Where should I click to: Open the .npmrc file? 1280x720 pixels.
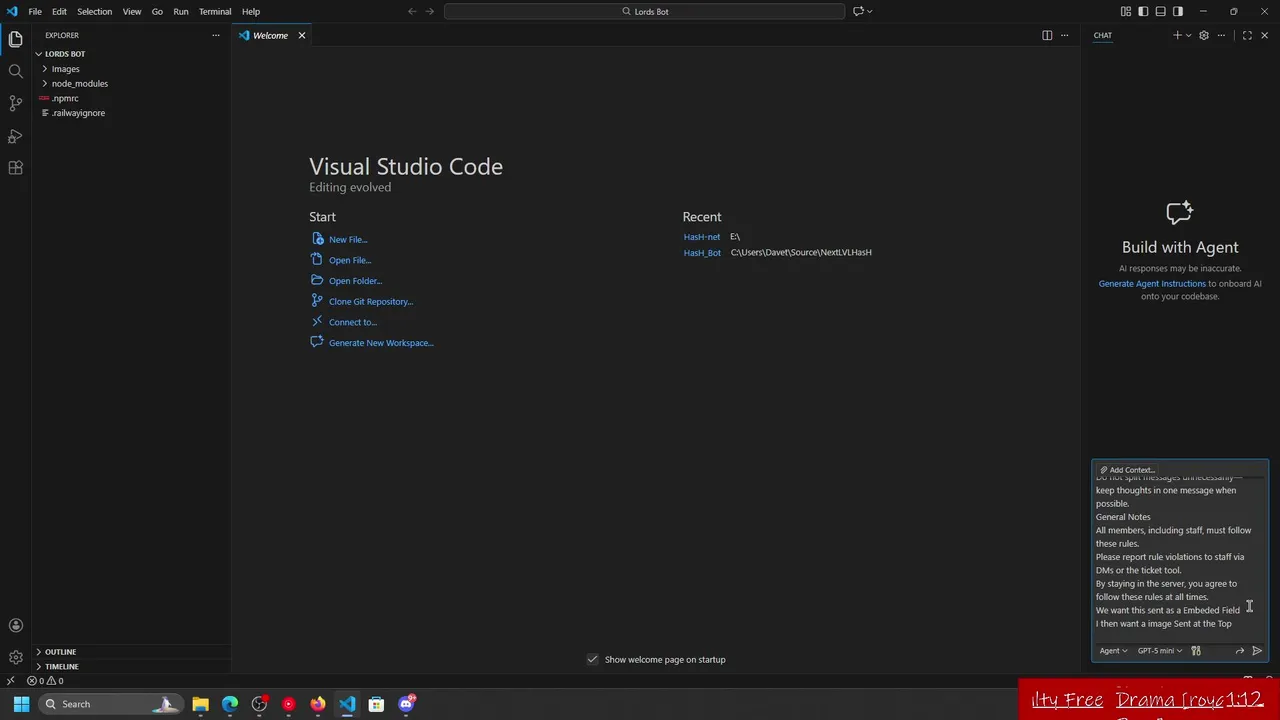coord(131,98)
